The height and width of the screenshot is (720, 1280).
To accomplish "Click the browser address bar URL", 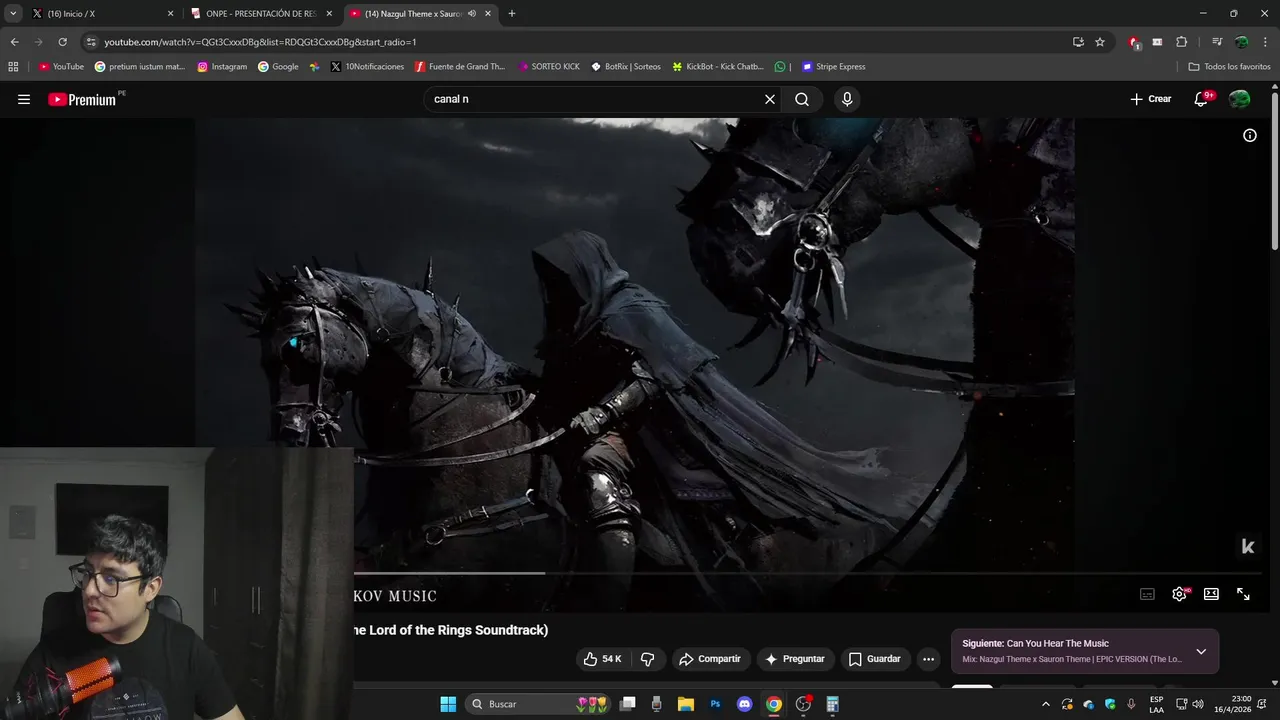I will coord(260,42).
